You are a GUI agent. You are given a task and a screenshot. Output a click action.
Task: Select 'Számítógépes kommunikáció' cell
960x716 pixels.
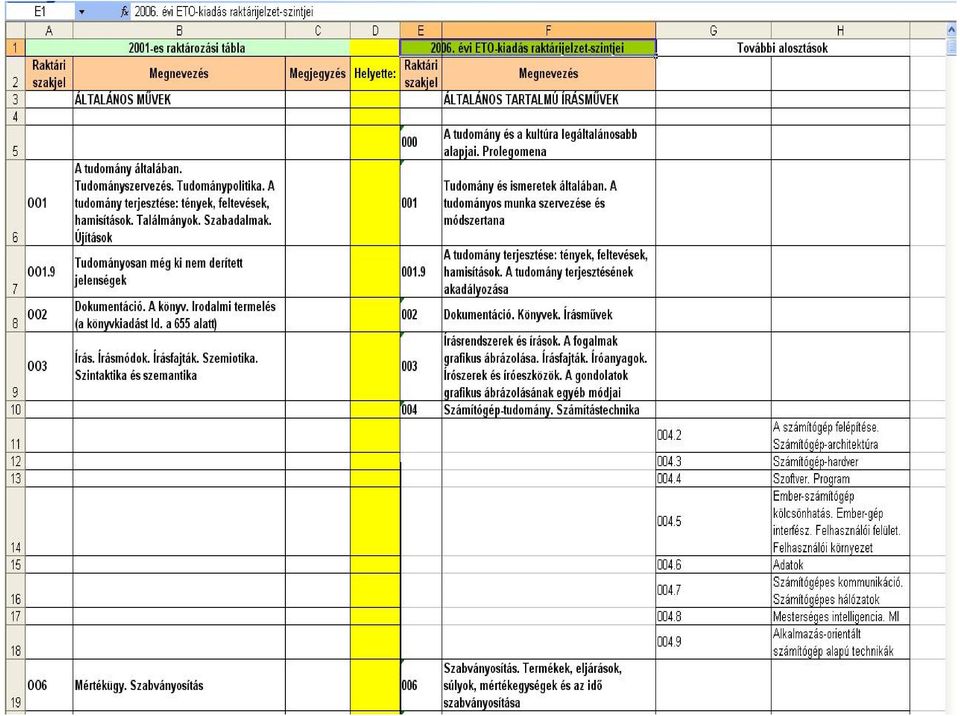840,590
